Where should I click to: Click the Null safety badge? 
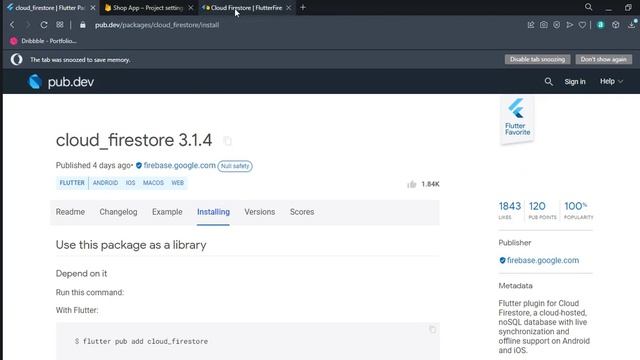pyautogui.click(x=235, y=166)
